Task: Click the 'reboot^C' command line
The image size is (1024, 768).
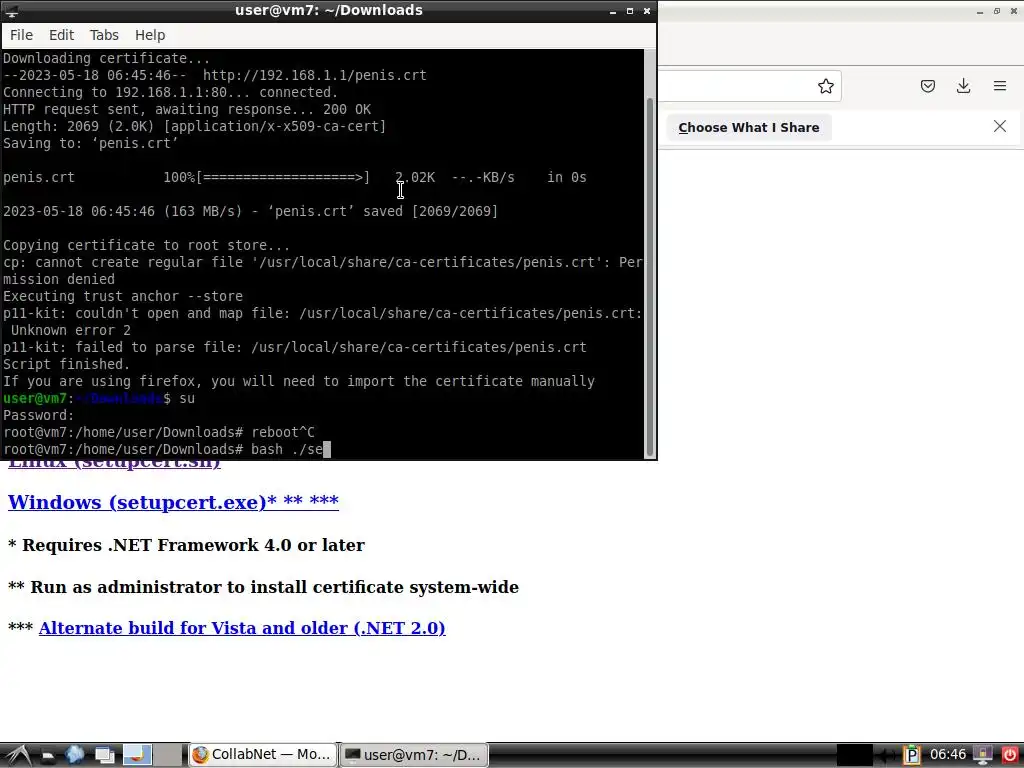Action: coord(159,432)
